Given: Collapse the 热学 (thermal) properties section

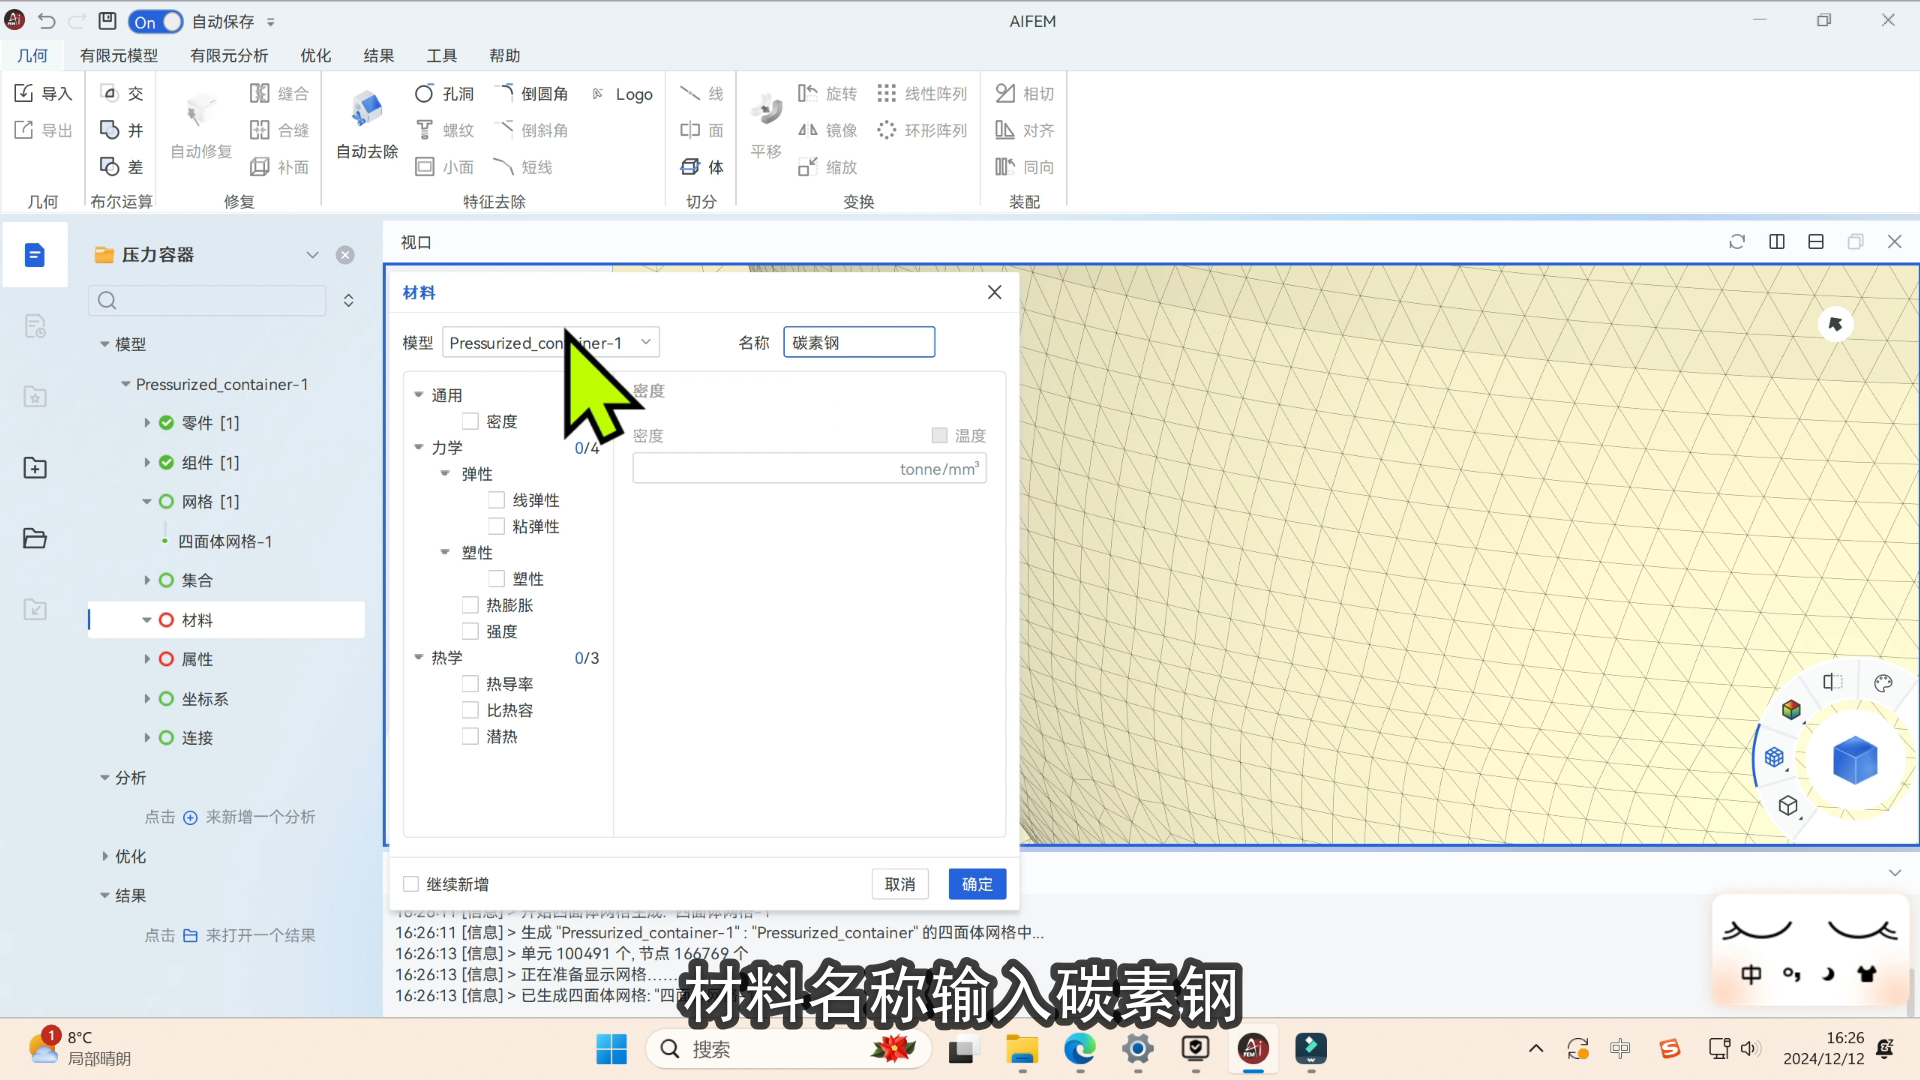Looking at the screenshot, I should coord(421,657).
